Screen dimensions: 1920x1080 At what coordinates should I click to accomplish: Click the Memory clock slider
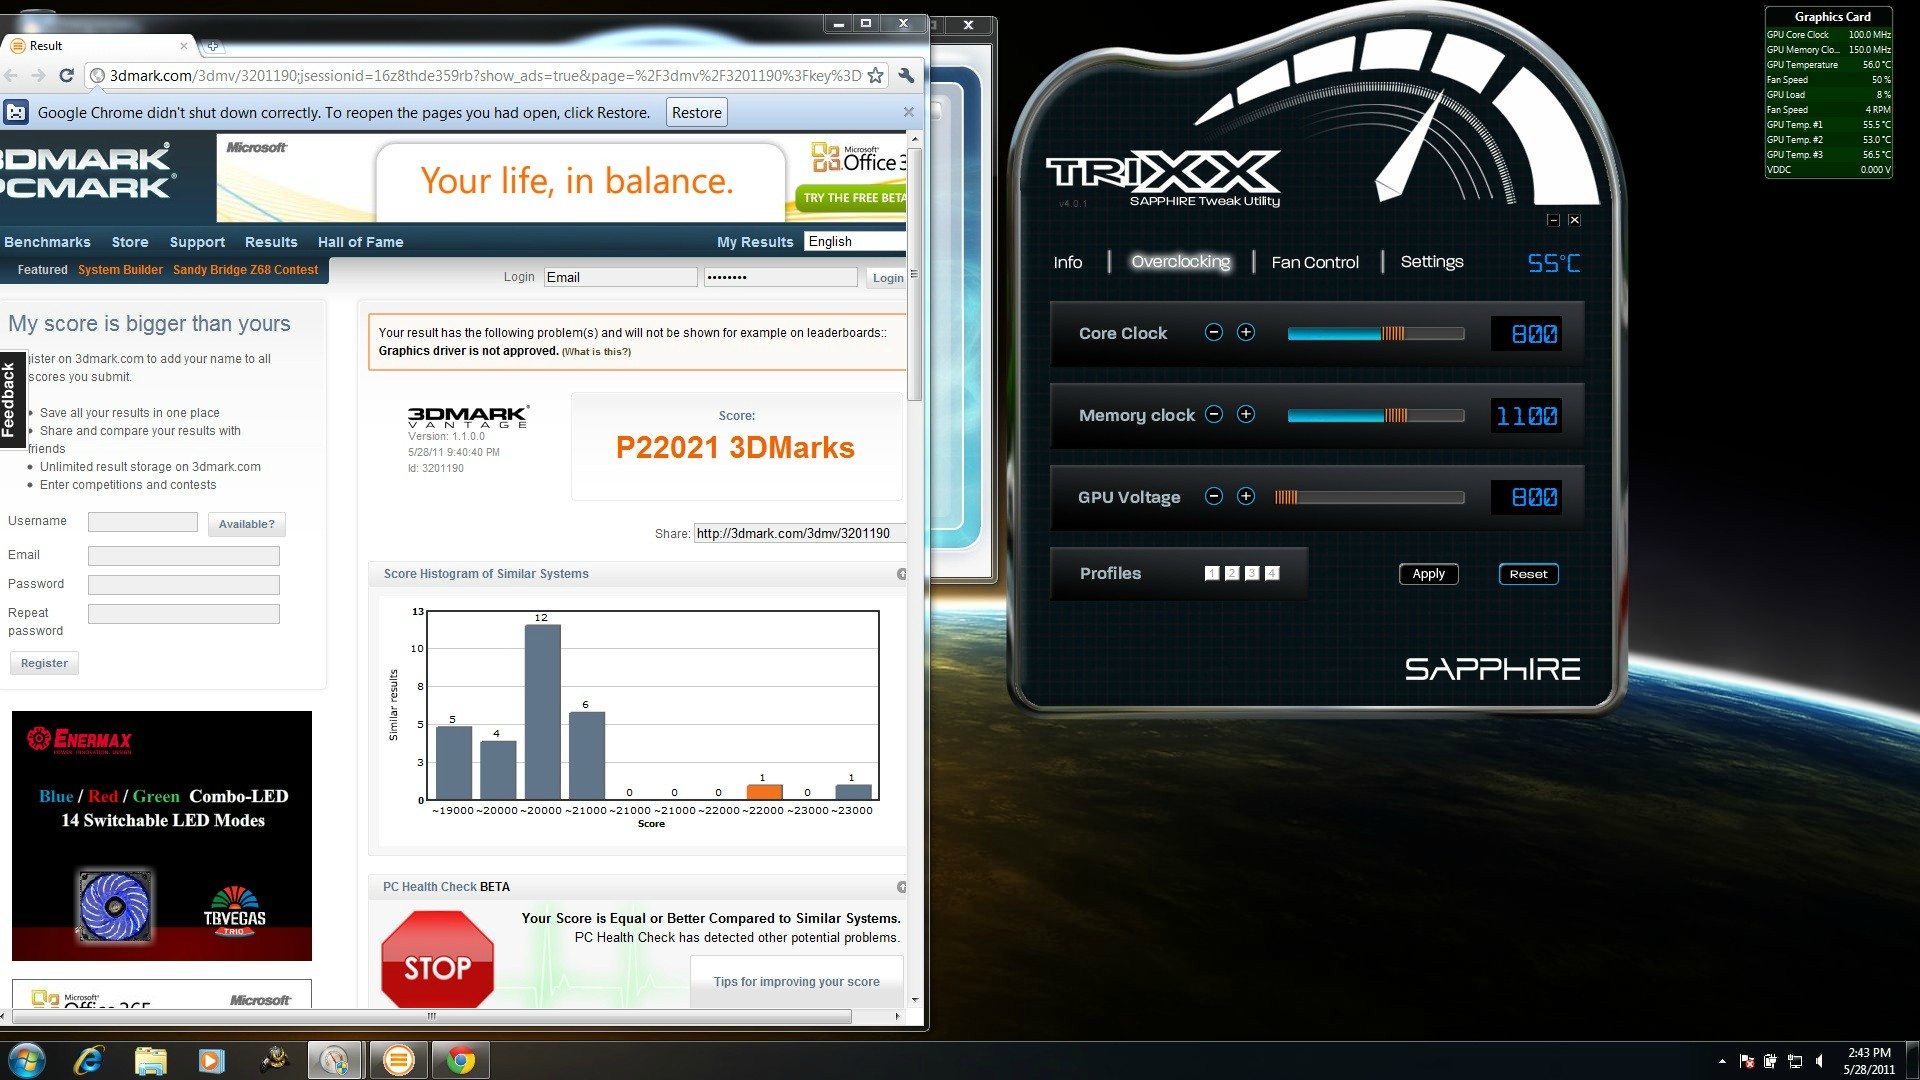[x=1375, y=415]
